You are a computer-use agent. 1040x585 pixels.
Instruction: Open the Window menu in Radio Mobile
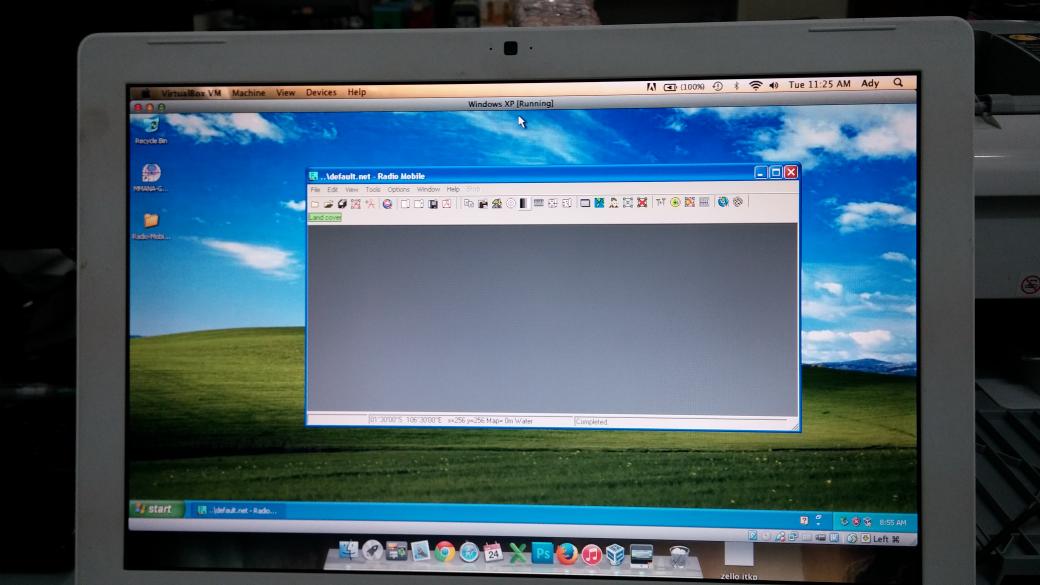tap(428, 190)
